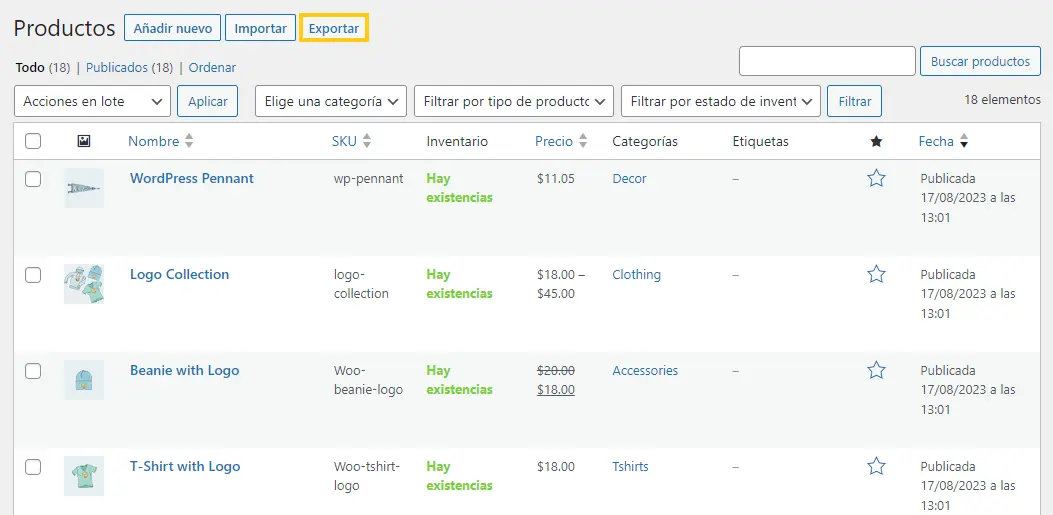Click the image column header icon
Screen dimensions: 1053x515
tap(84, 141)
